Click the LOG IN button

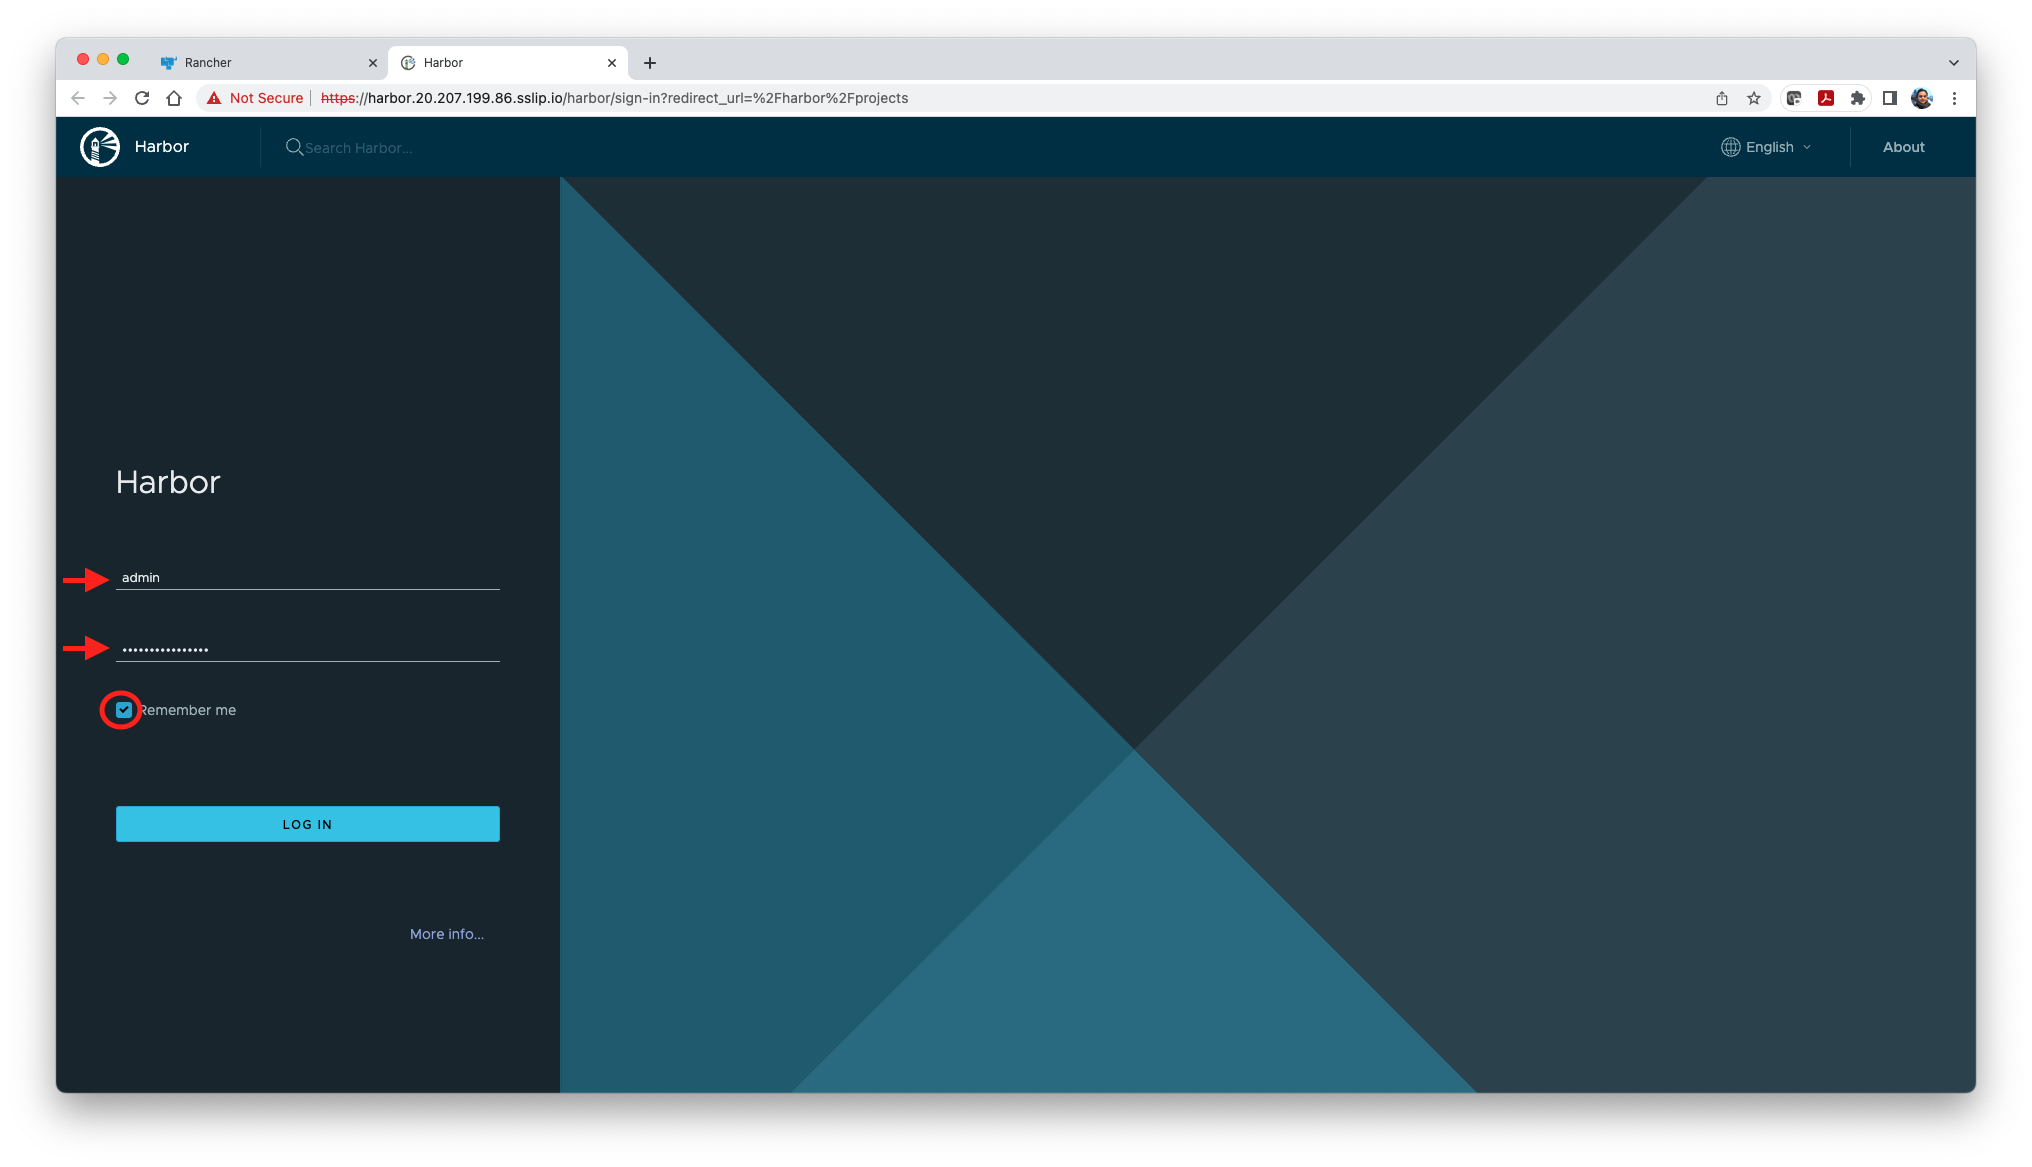pos(307,824)
